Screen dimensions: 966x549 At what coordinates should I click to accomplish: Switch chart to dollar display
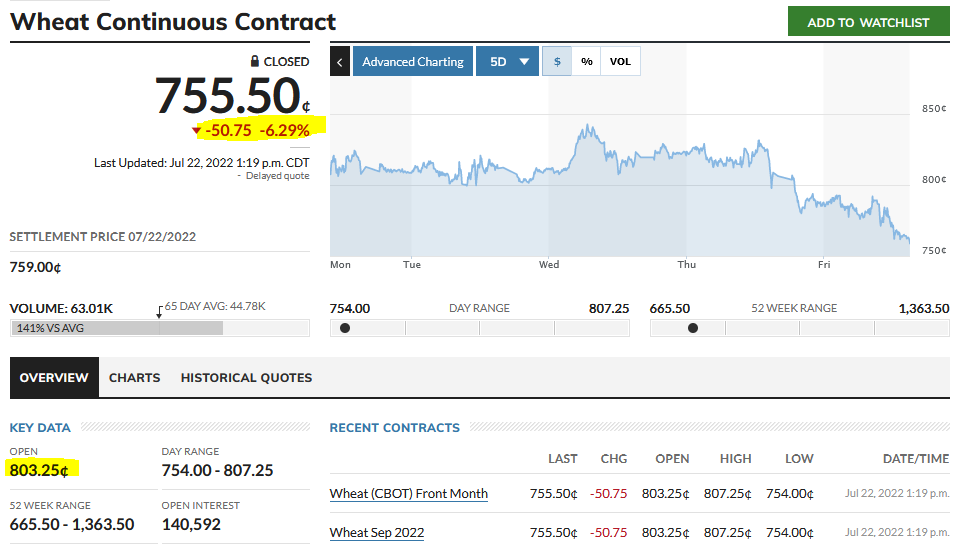pyautogui.click(x=557, y=62)
